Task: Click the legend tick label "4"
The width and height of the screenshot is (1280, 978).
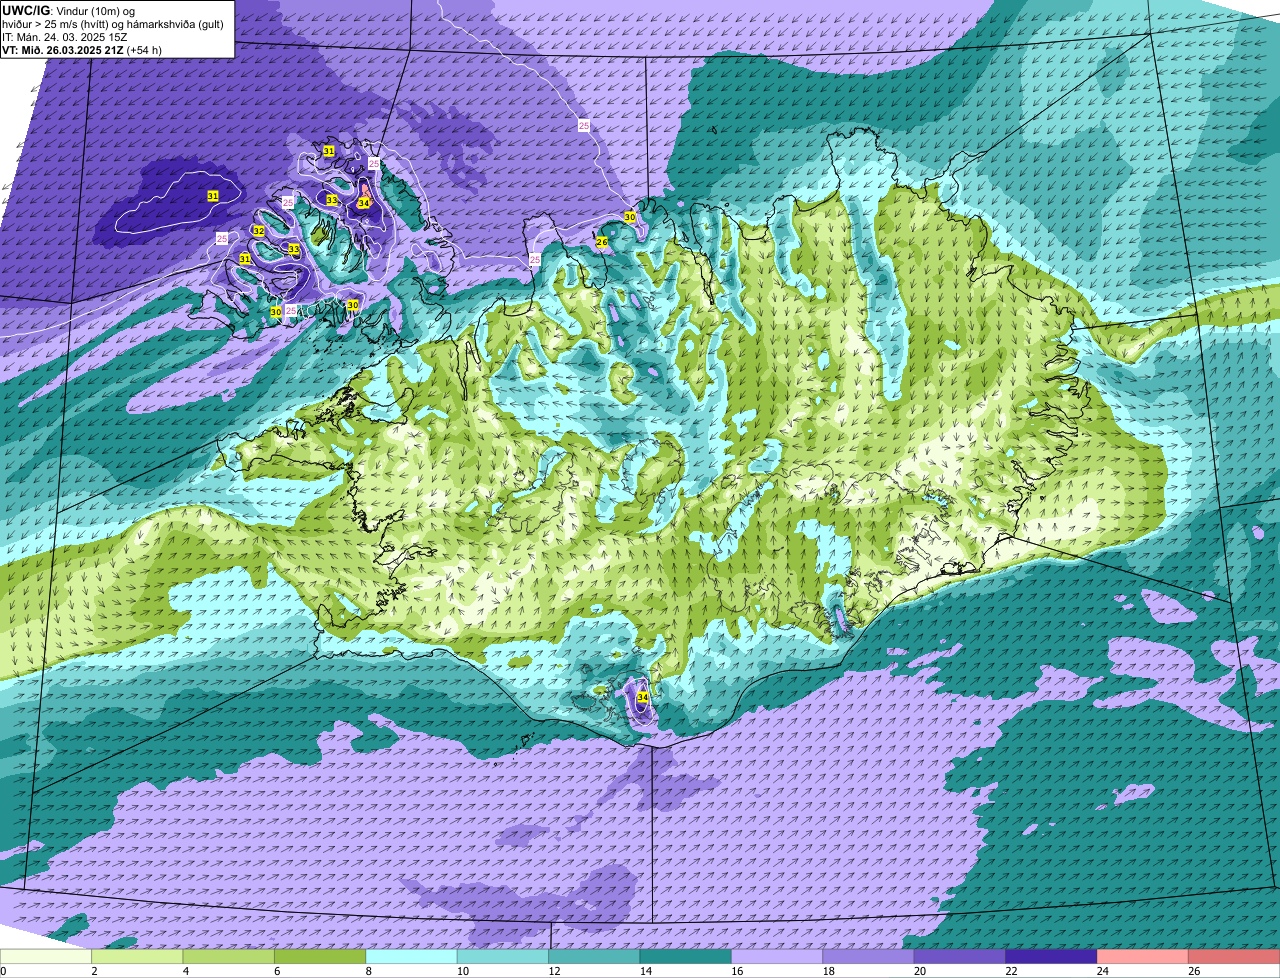Action: click(x=184, y=971)
